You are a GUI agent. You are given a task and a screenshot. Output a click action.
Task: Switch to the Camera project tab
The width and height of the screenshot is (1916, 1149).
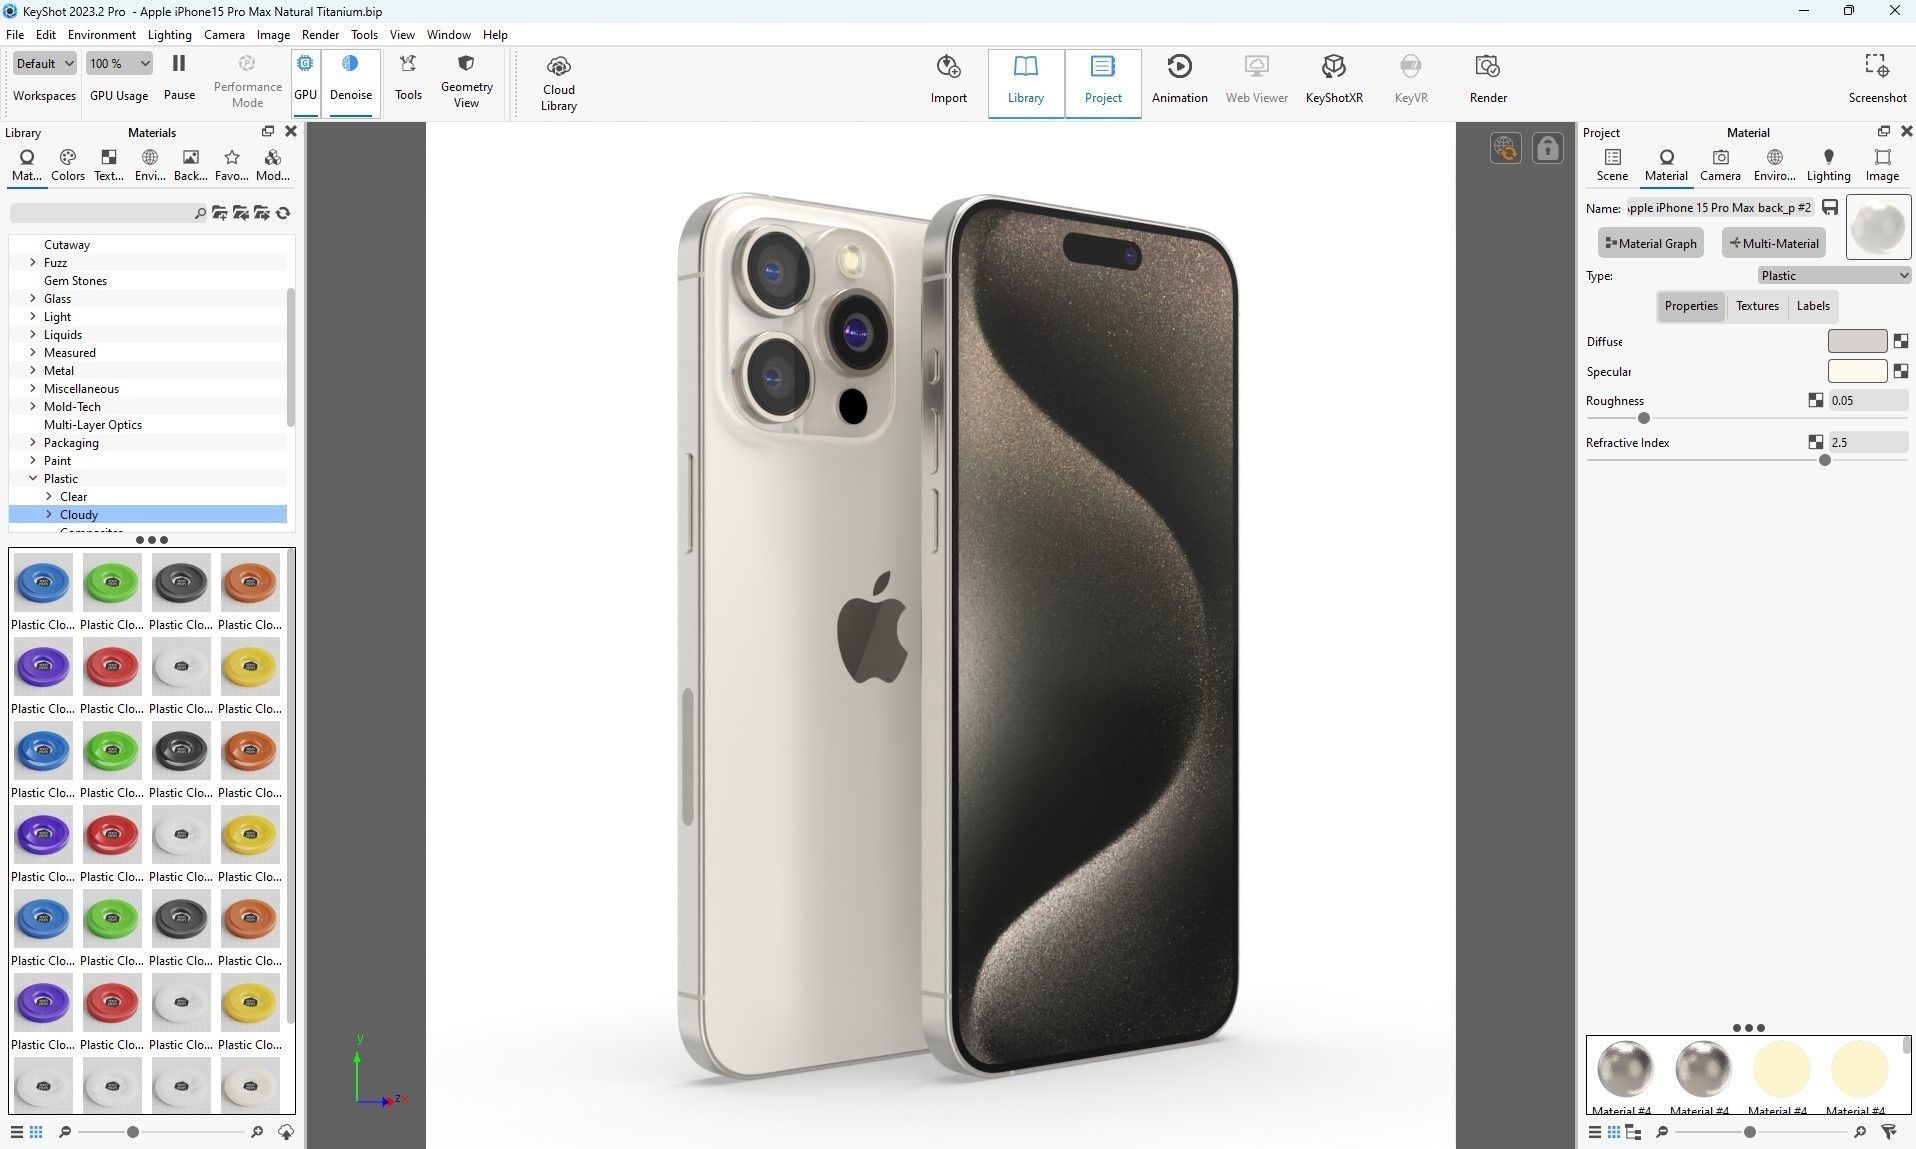(x=1720, y=165)
